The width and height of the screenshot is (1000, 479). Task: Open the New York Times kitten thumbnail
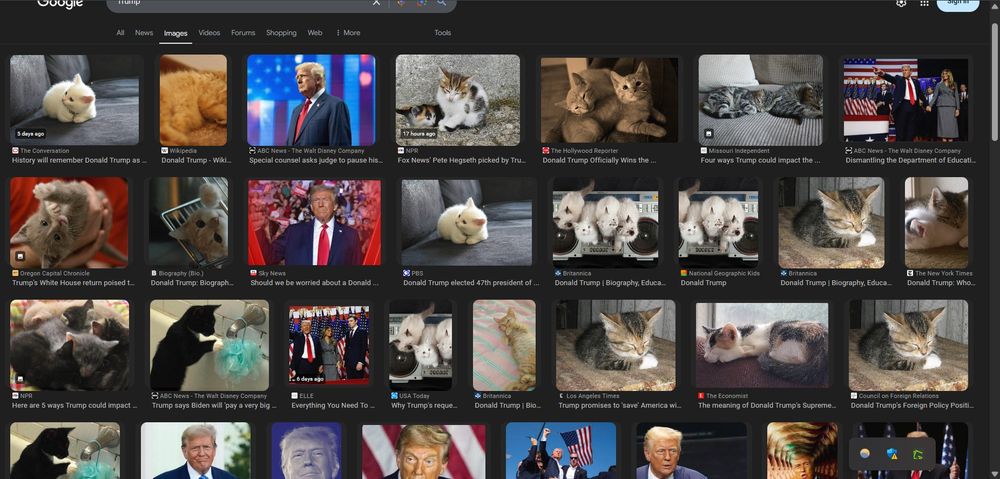[x=936, y=223]
